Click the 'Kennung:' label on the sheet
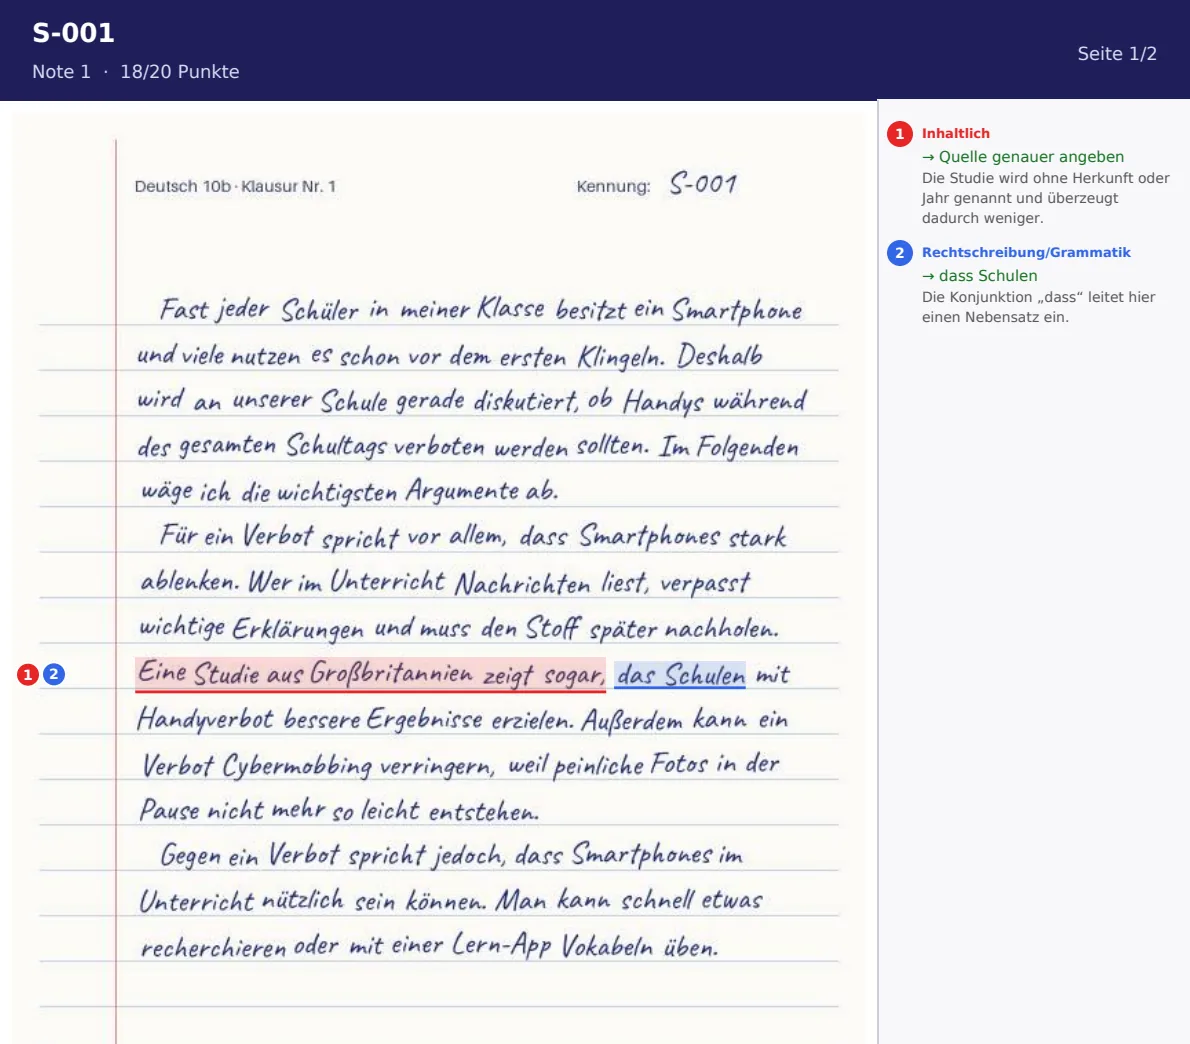Image resolution: width=1190 pixels, height=1044 pixels. pyautogui.click(x=613, y=187)
